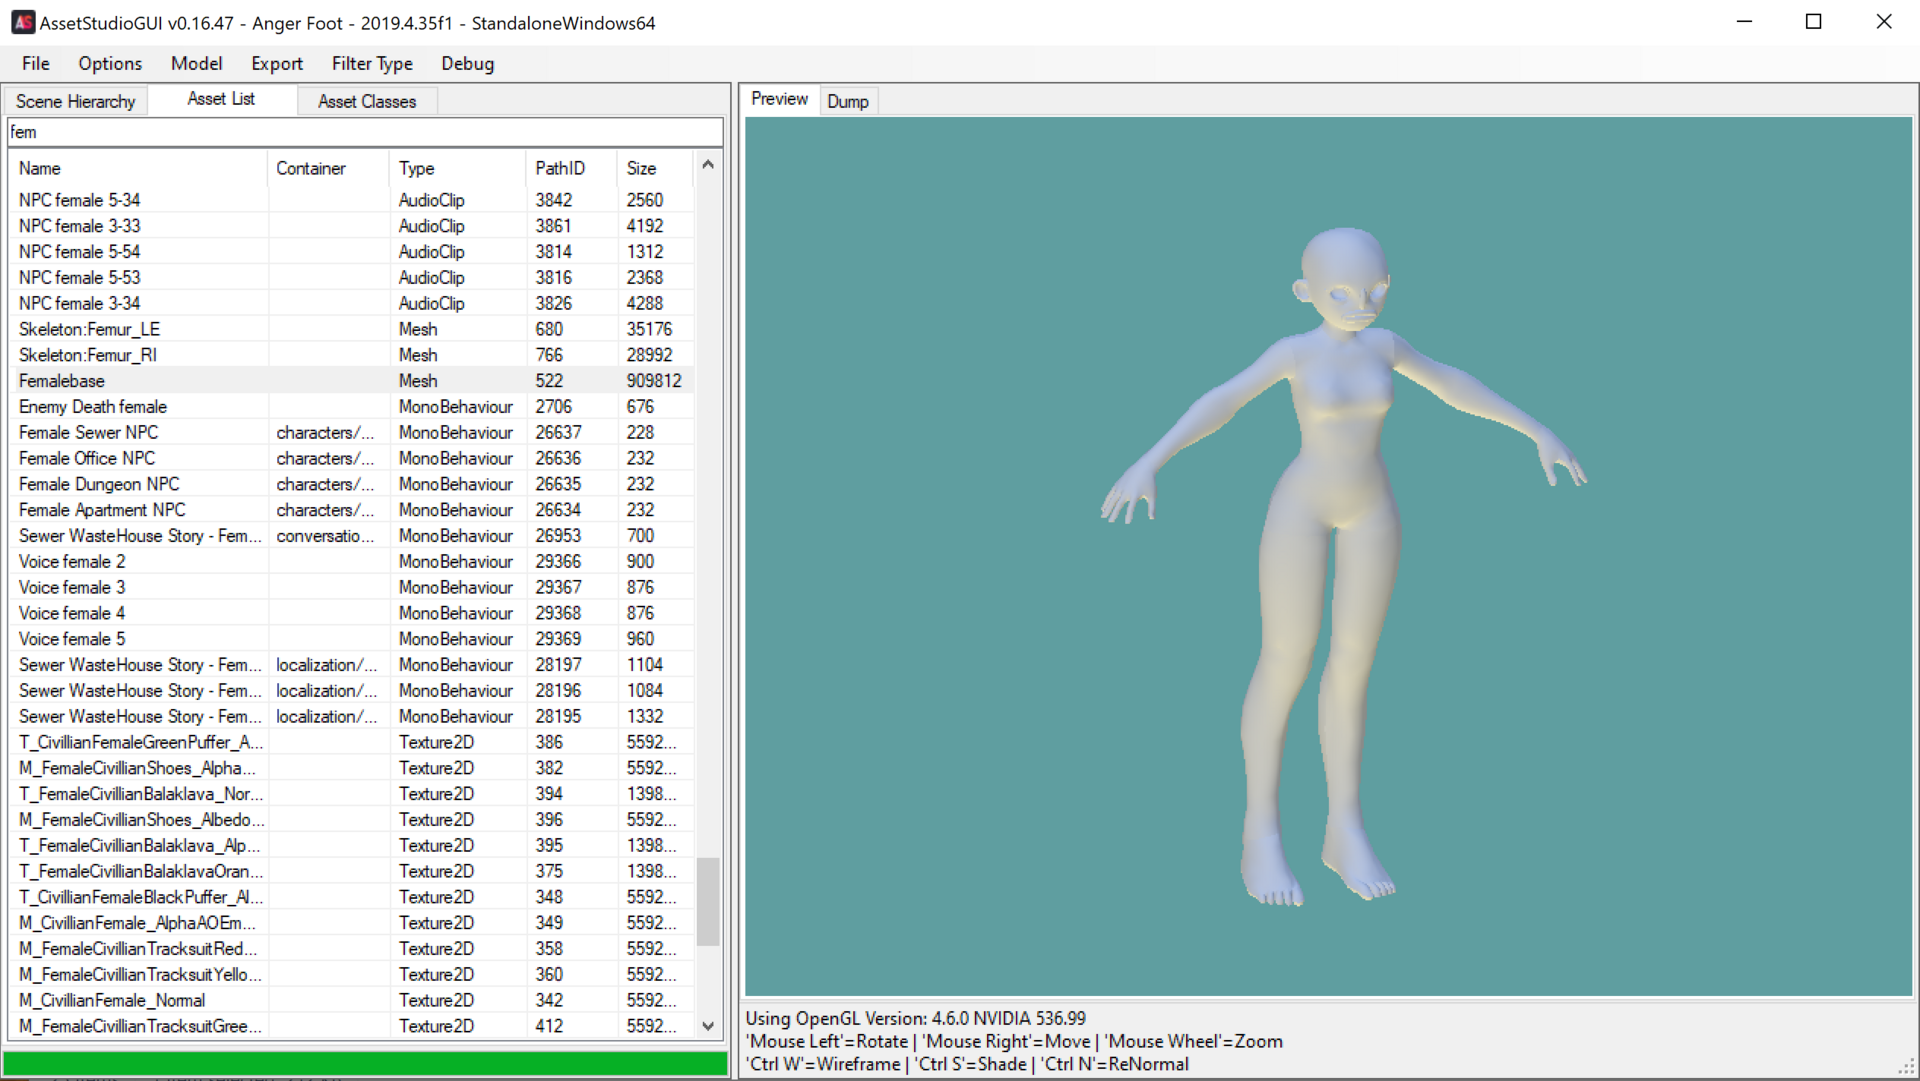The image size is (1920, 1081).
Task: Open the Filter Type menu
Action: coord(372,64)
